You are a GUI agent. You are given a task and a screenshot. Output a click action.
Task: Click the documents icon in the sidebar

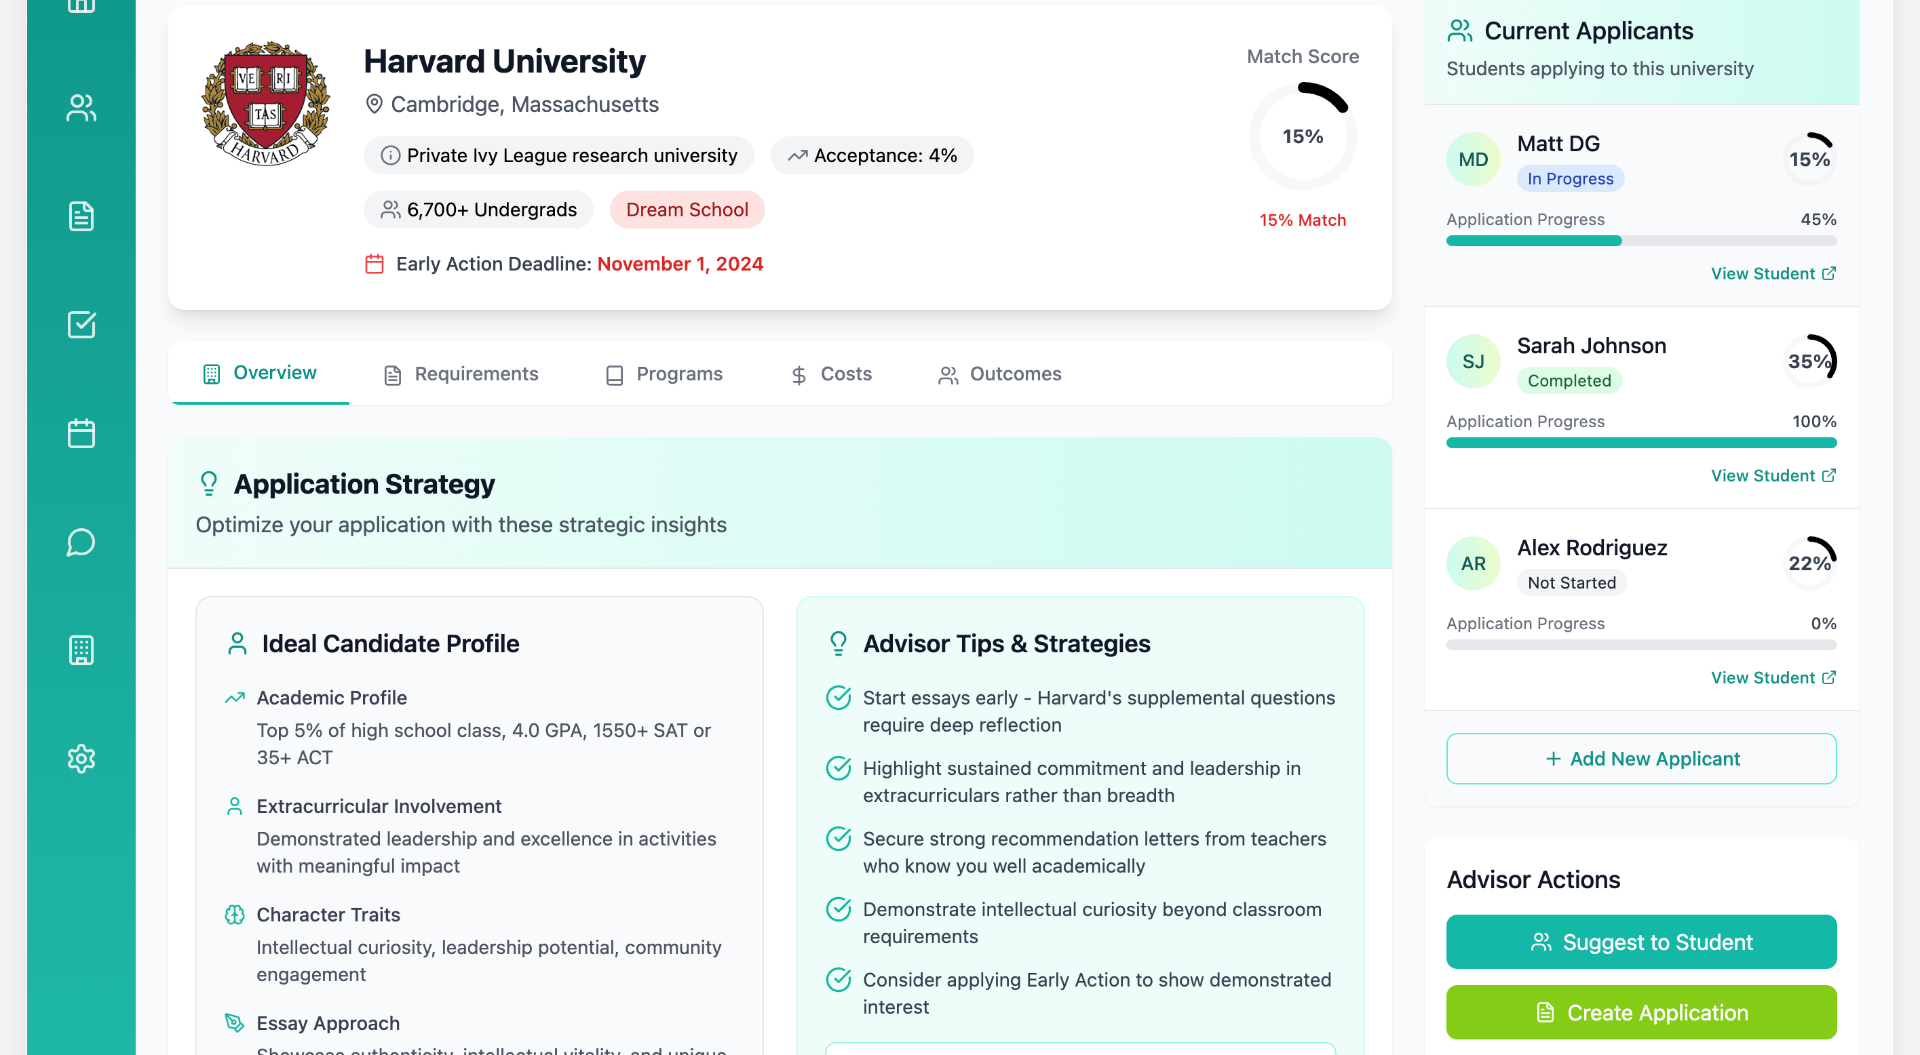81,216
